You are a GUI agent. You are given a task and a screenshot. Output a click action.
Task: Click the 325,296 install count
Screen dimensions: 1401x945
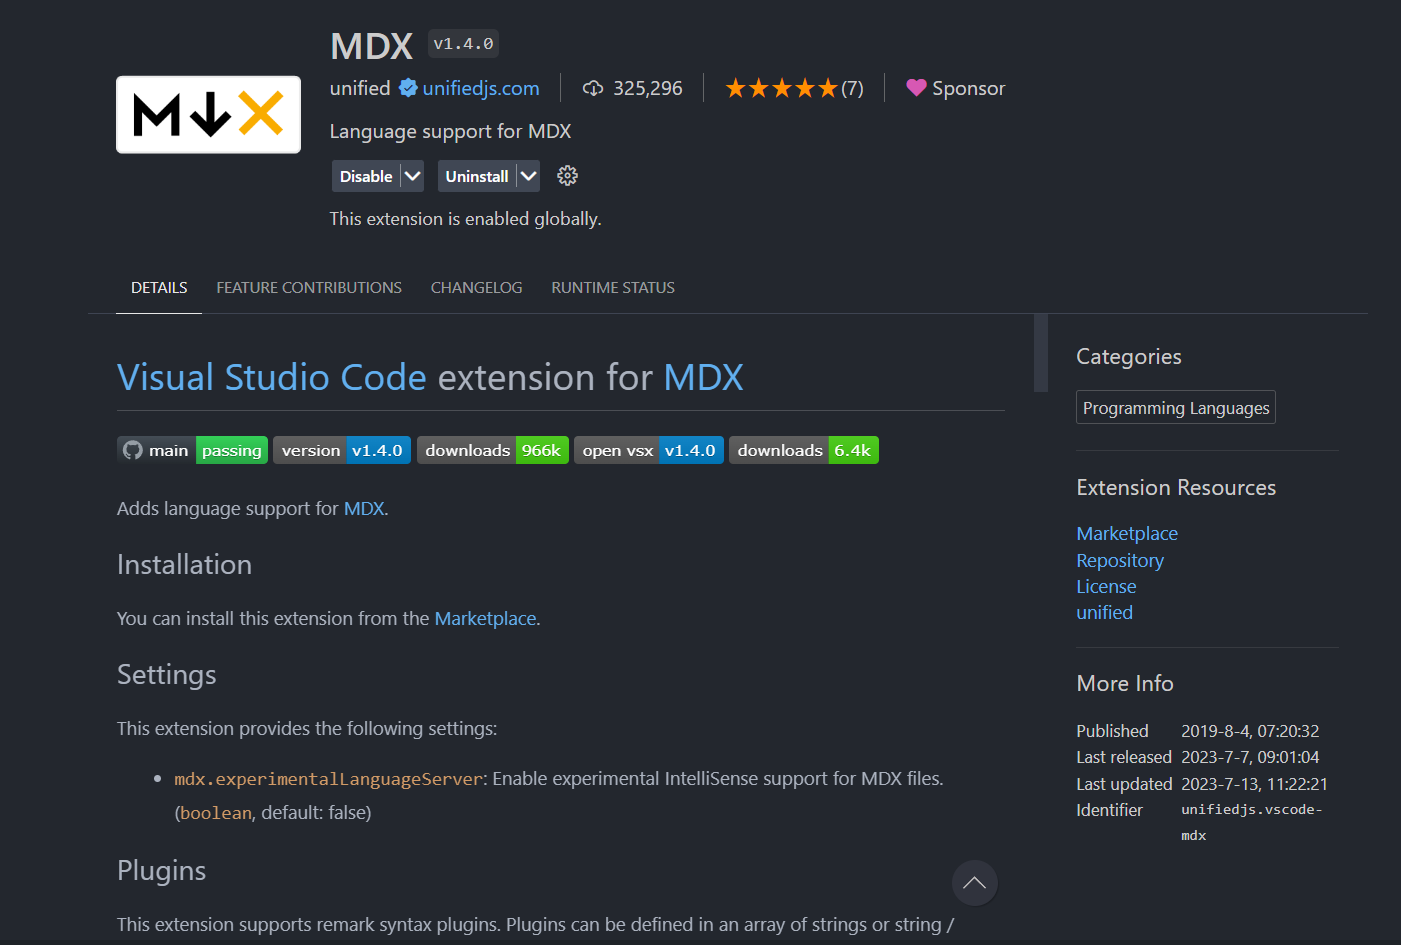pyautogui.click(x=648, y=88)
